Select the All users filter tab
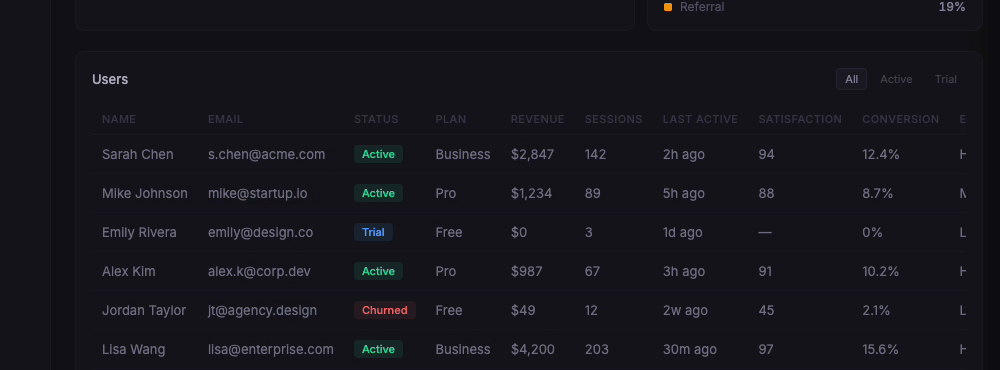Screen dimensions: 1000x370 (x=851, y=79)
